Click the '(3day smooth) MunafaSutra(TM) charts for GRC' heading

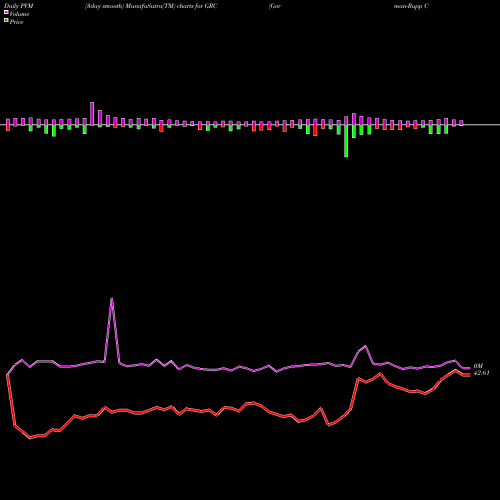pyautogui.click(x=151, y=6)
